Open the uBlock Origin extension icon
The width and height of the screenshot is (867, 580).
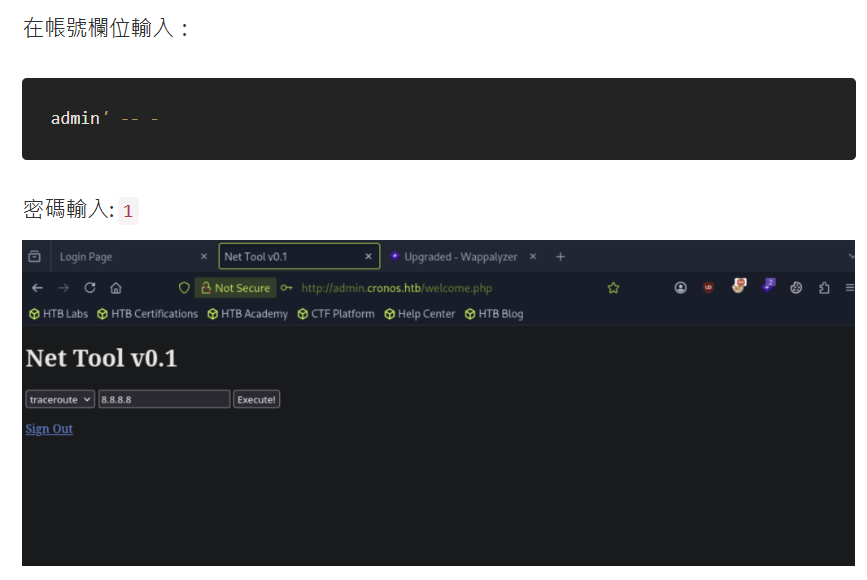tap(708, 288)
